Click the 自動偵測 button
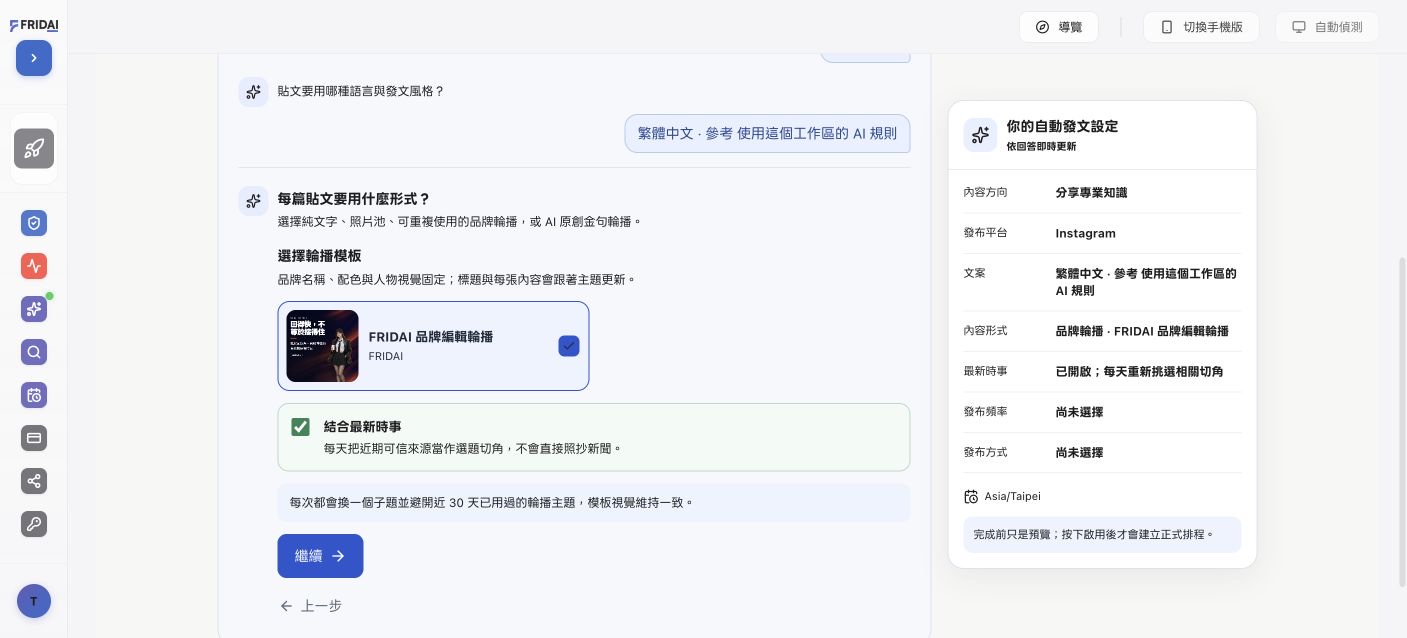This screenshot has width=1407, height=638. click(1327, 27)
